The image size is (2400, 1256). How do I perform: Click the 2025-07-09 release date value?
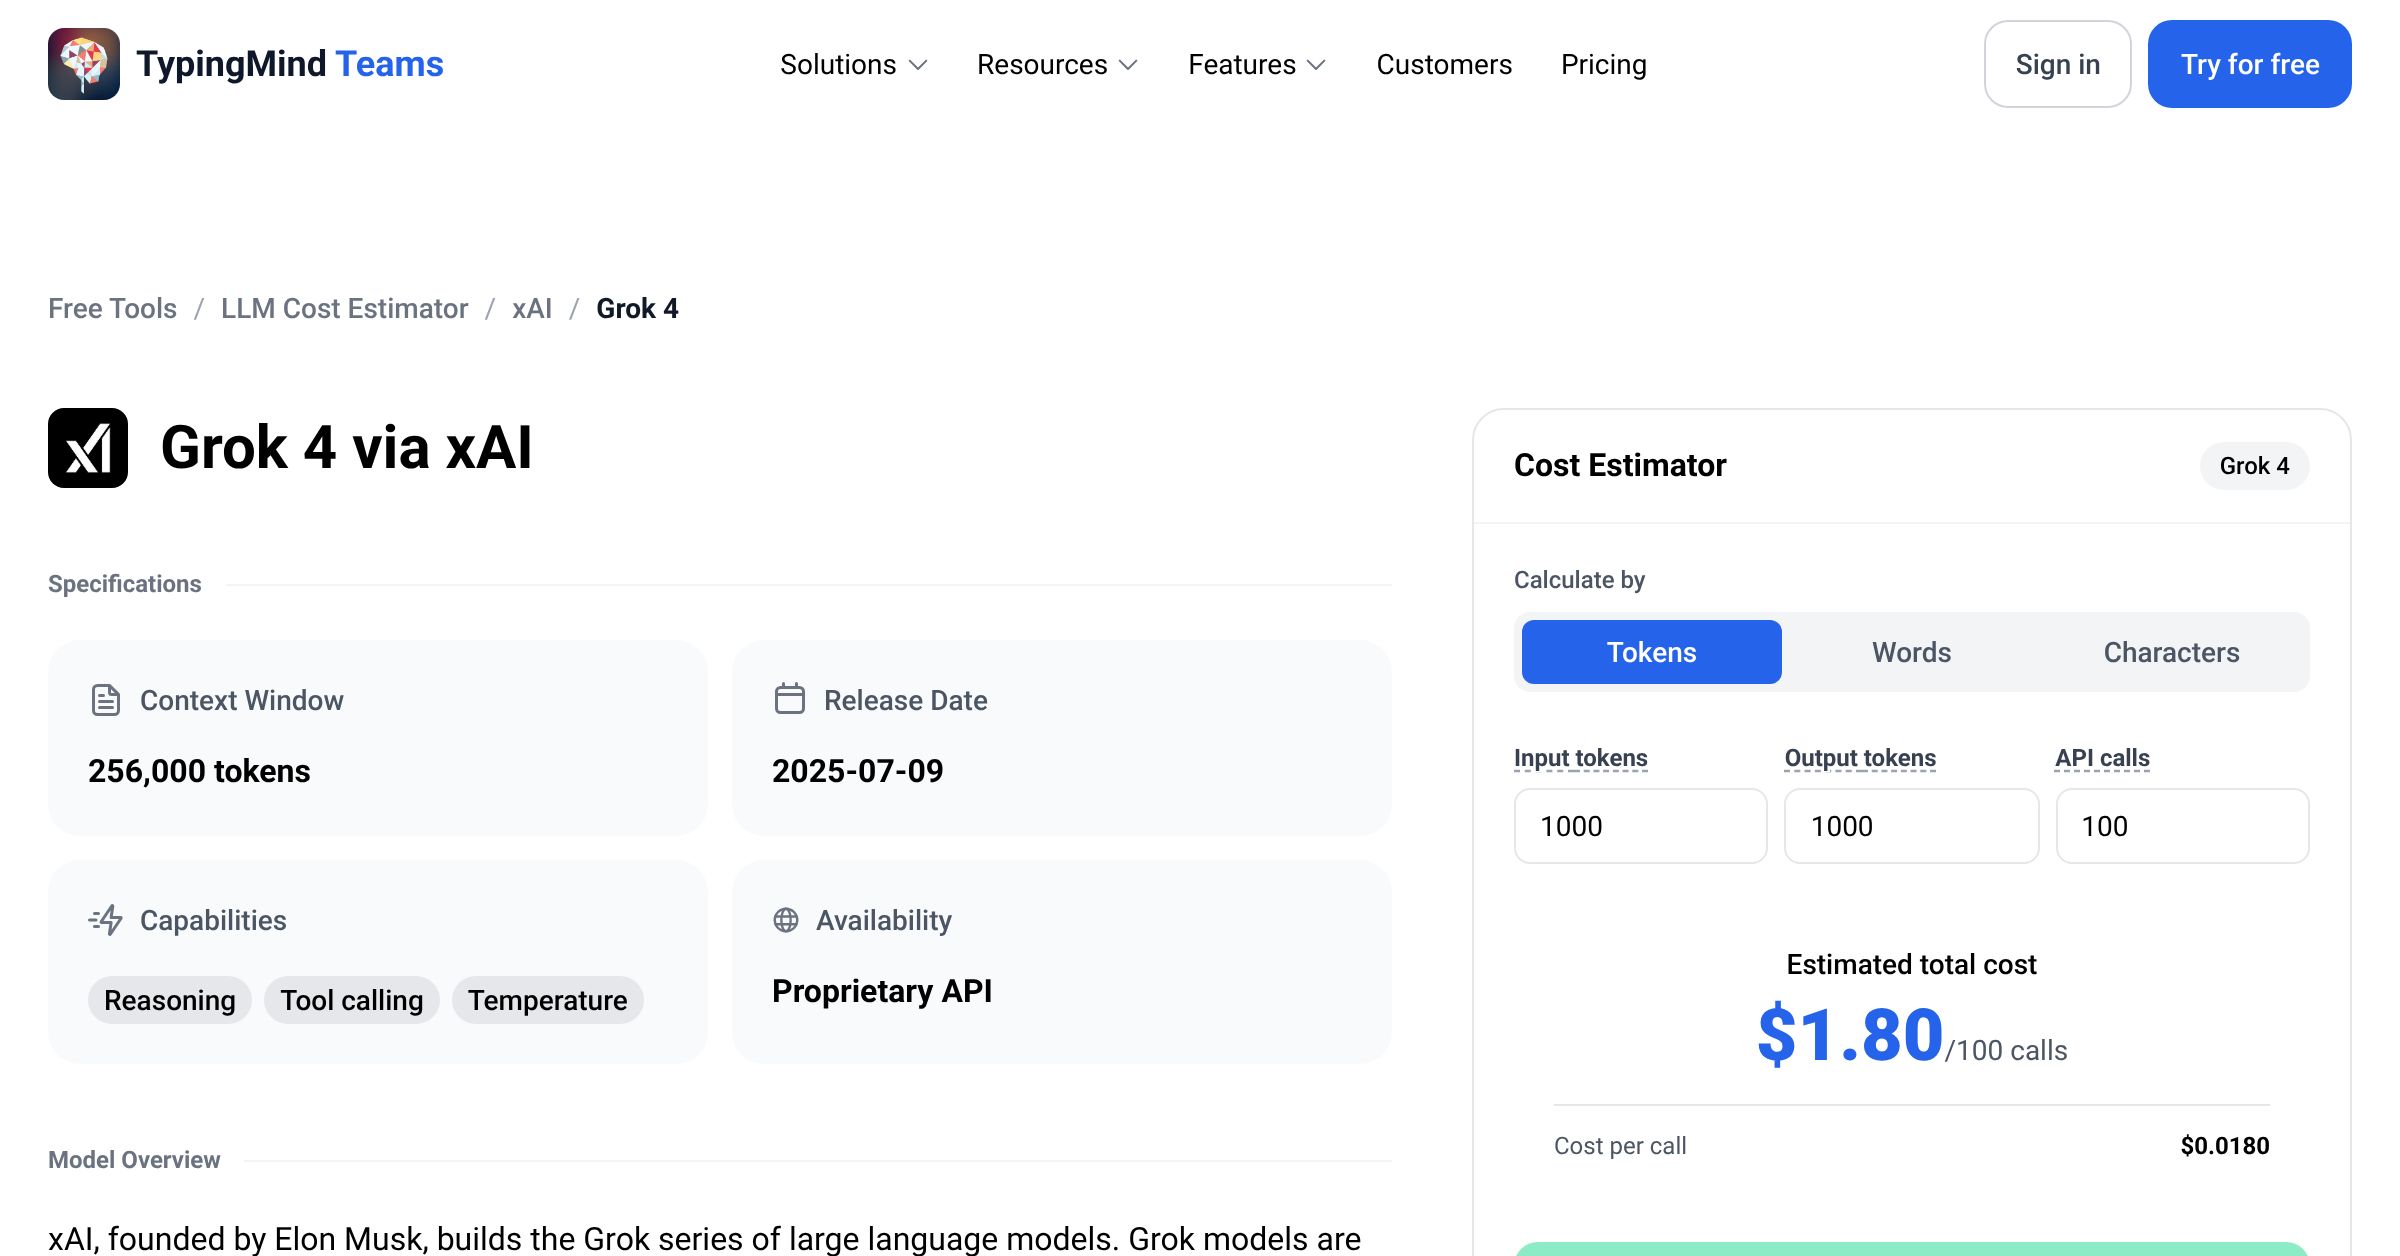pyautogui.click(x=858, y=771)
